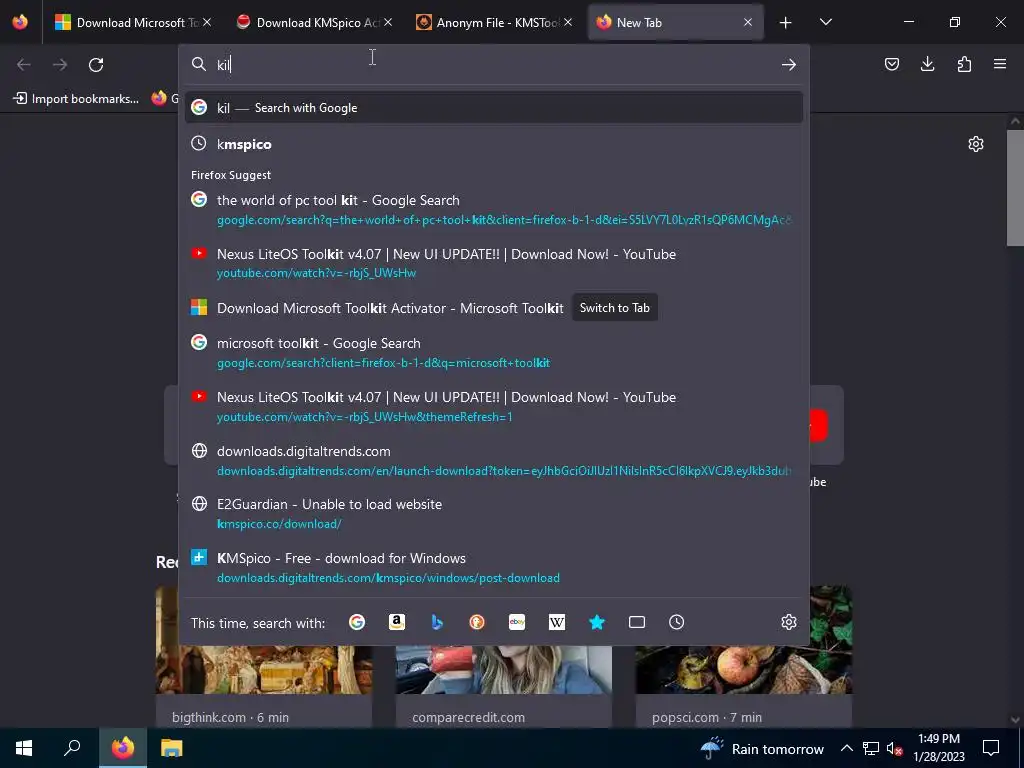Open the comparecredit.com story thumbnail

(504, 670)
